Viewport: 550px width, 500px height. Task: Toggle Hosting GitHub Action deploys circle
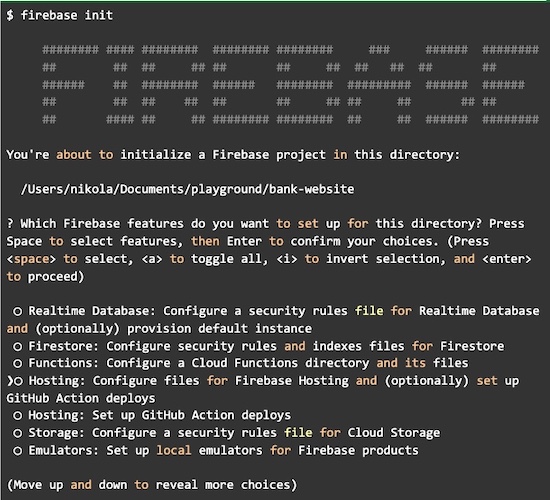pyautogui.click(x=18, y=416)
